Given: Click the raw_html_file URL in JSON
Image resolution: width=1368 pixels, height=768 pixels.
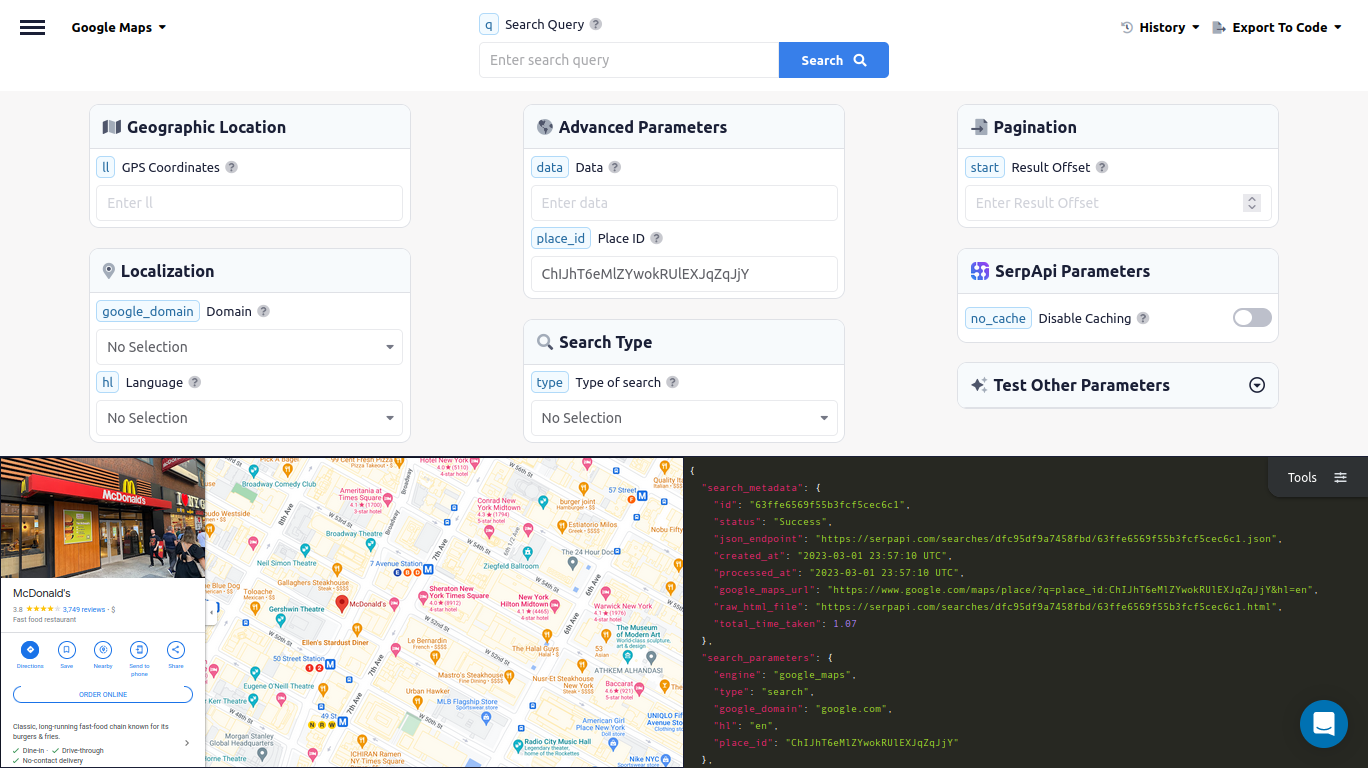Looking at the screenshot, I should [x=1046, y=607].
